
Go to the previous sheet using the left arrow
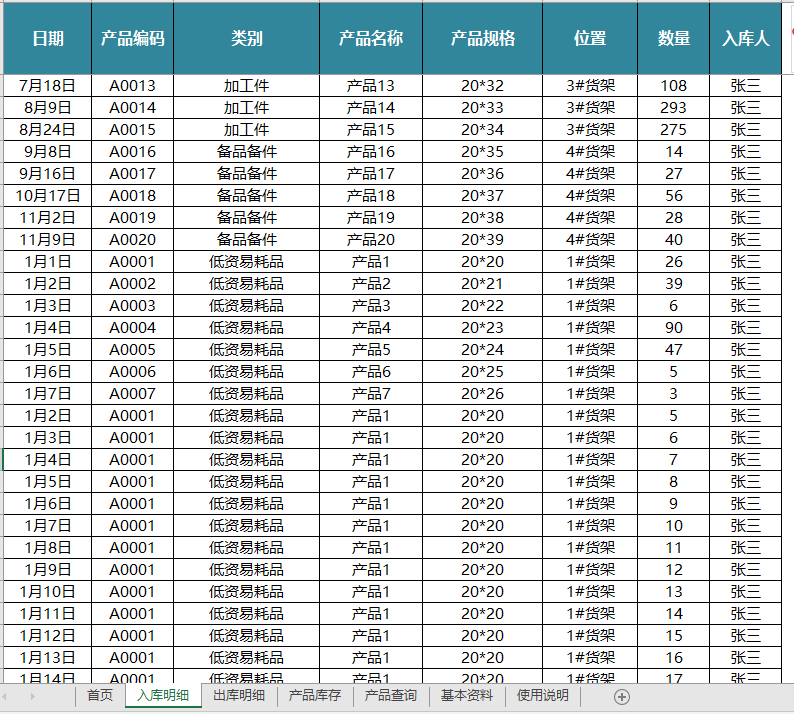click(x=4, y=696)
